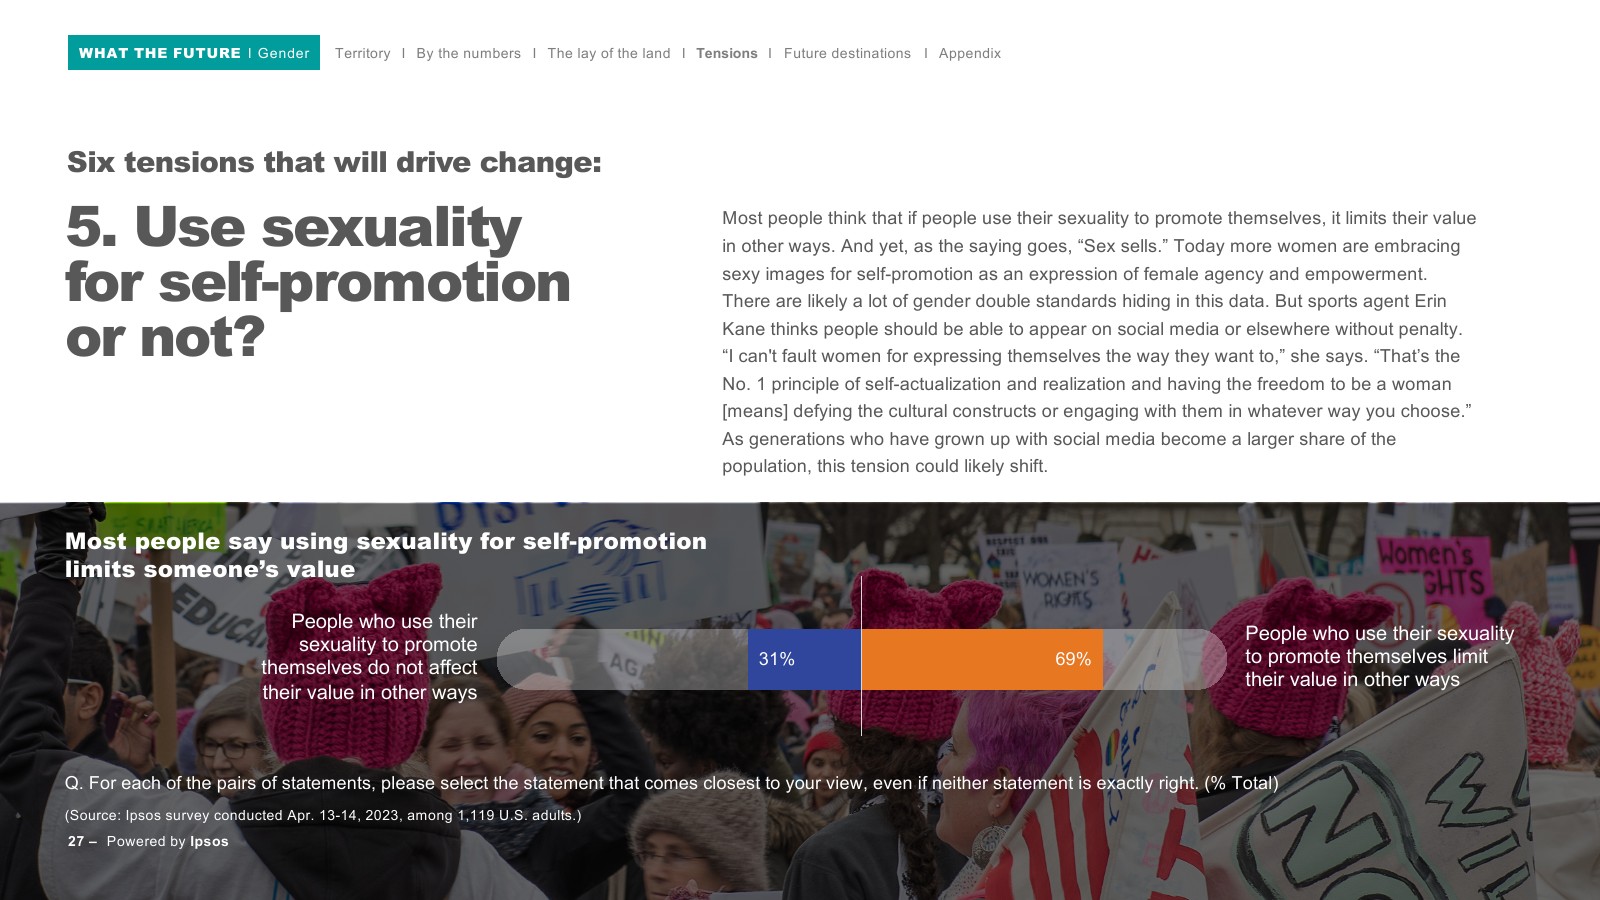Screen dimensions: 1600x900
Task: Jump to Future destinations section
Action: pos(847,53)
